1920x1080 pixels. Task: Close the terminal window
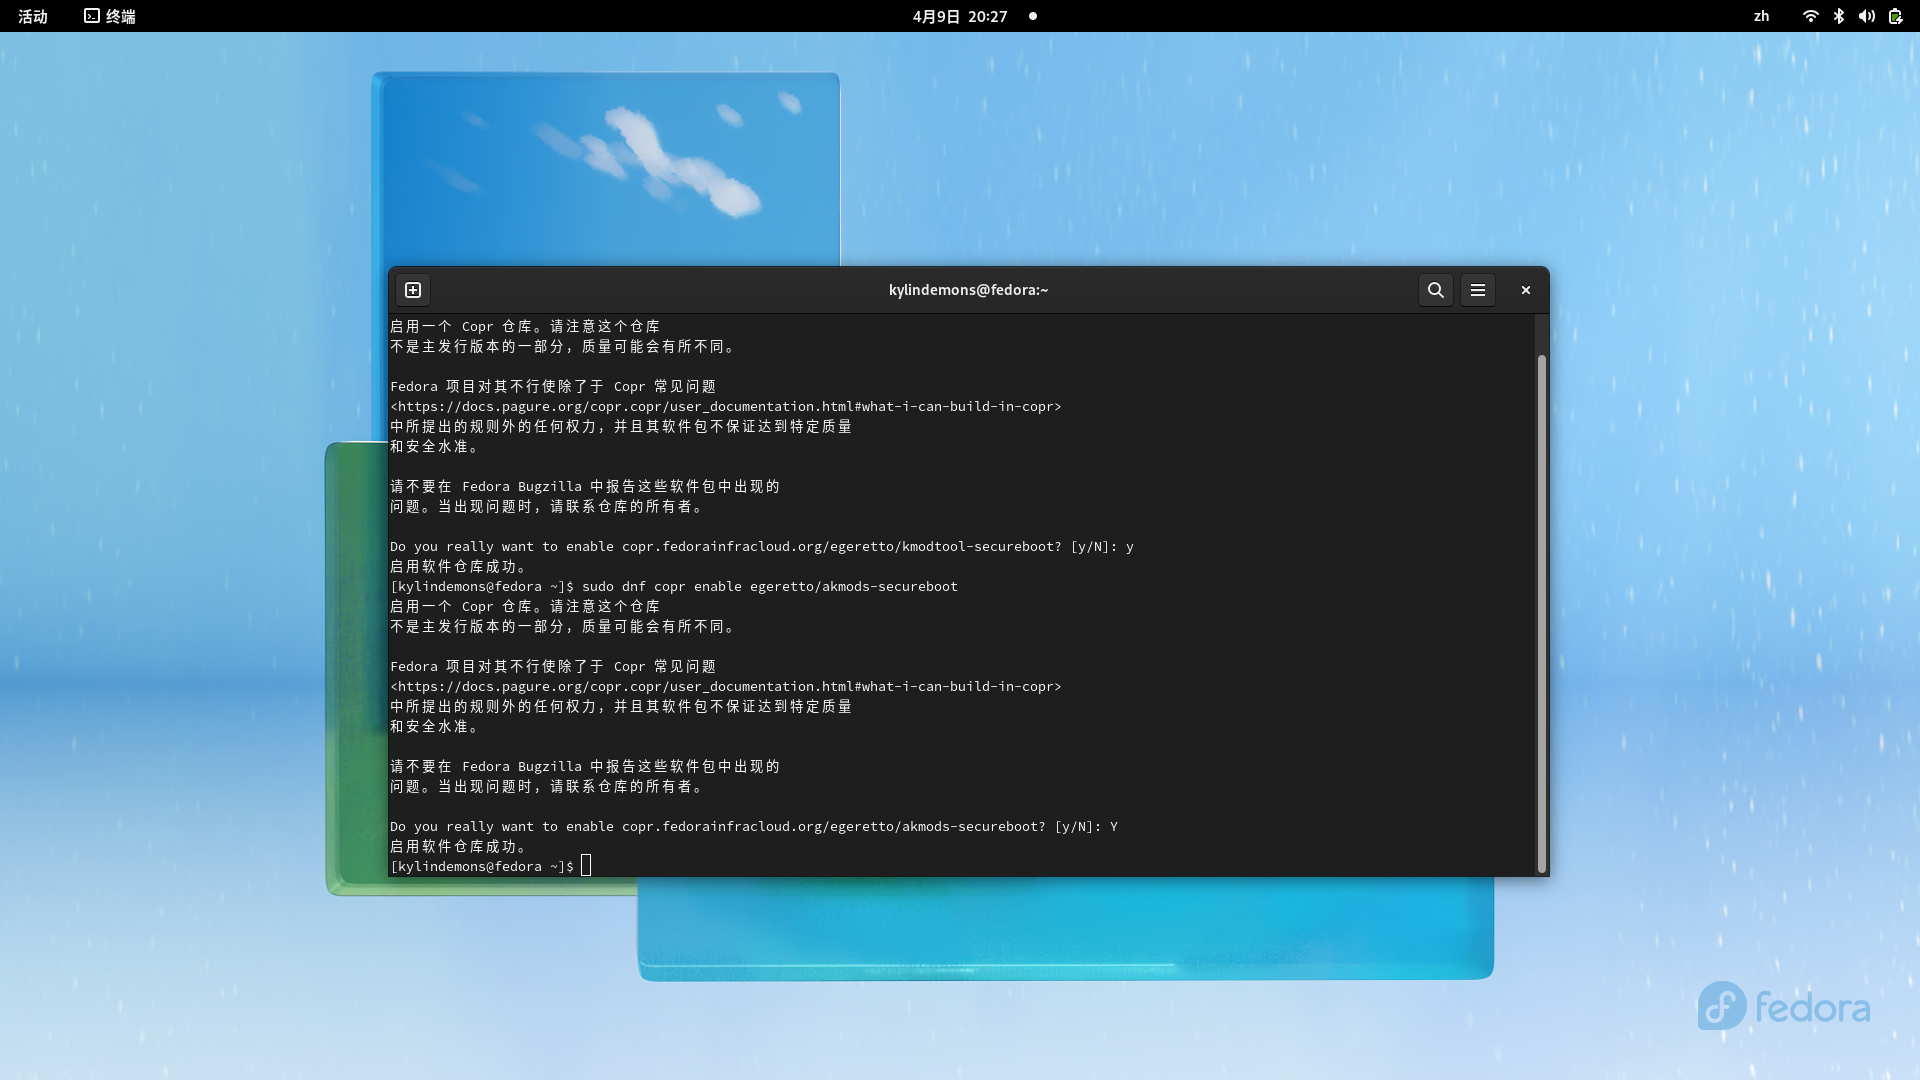tap(1525, 290)
